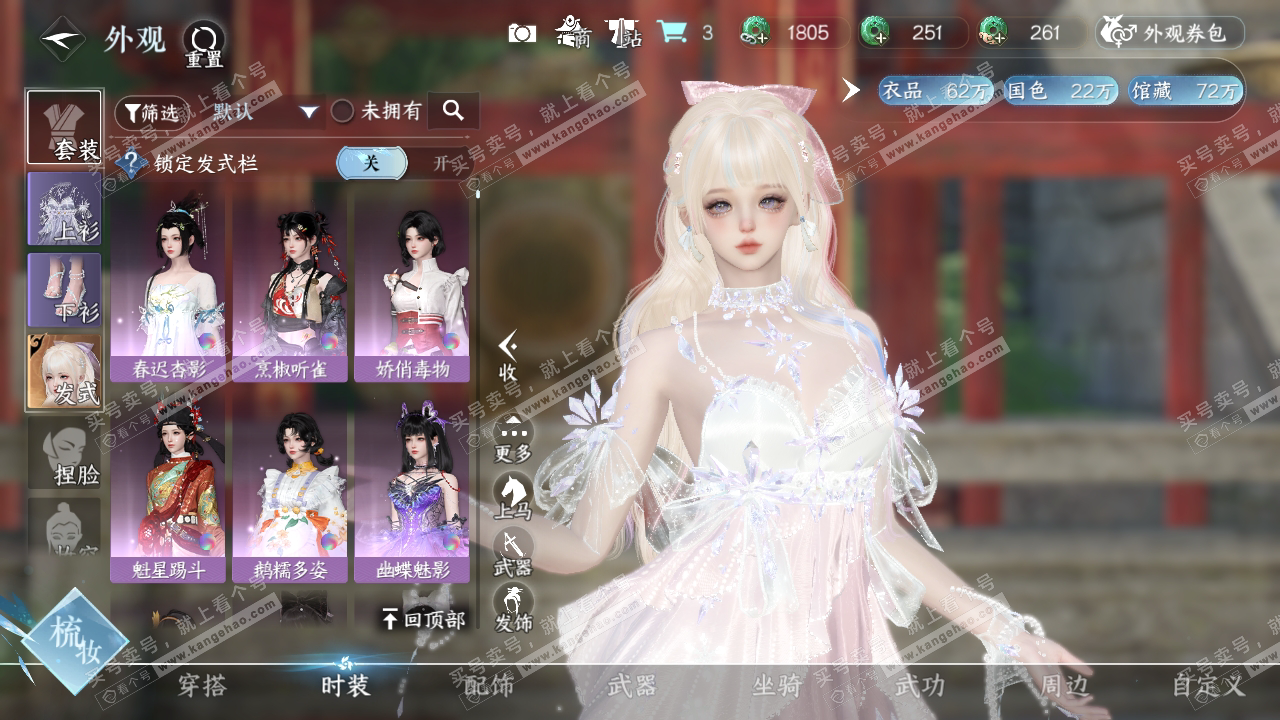Go back using the arrow beside 外观
This screenshot has height=720, width=1280.
pyautogui.click(x=62, y=39)
